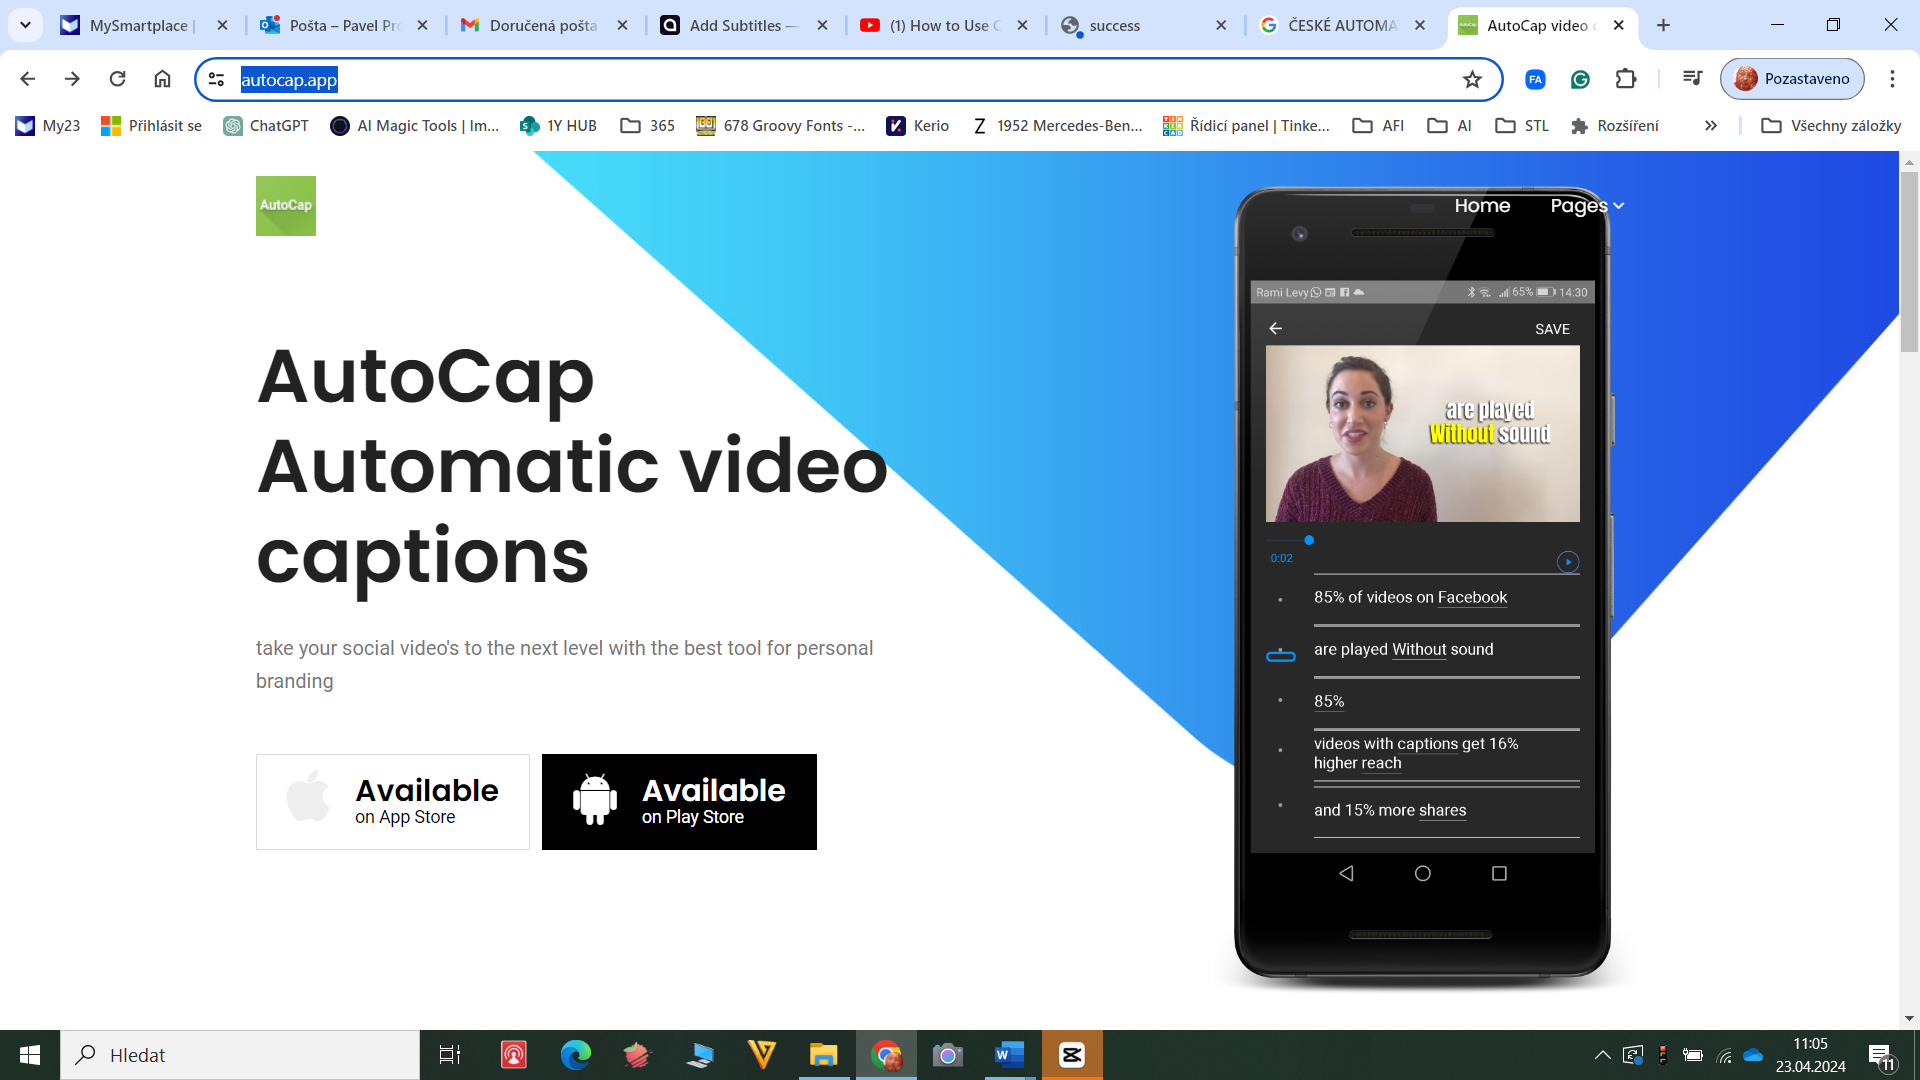
Task: Open the AFI bookmark folder
Action: [1378, 125]
